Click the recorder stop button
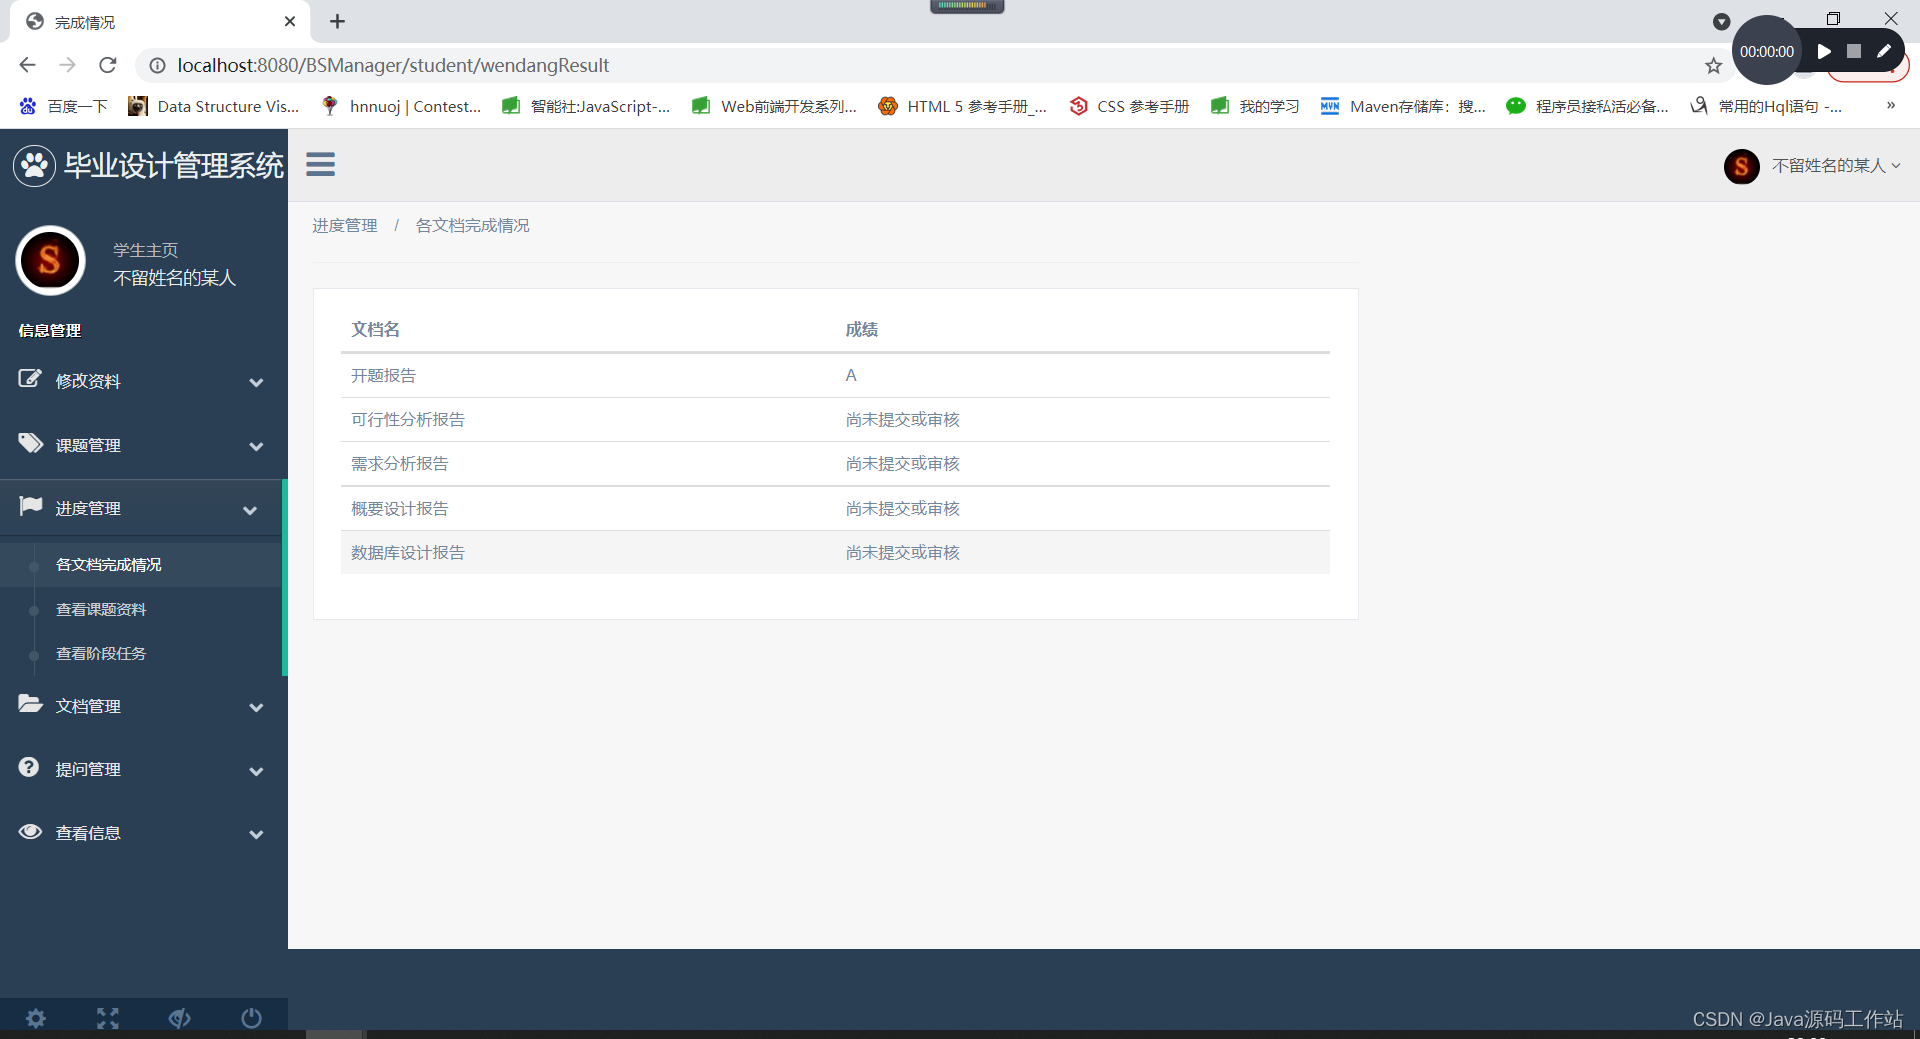1920x1039 pixels. [1854, 51]
